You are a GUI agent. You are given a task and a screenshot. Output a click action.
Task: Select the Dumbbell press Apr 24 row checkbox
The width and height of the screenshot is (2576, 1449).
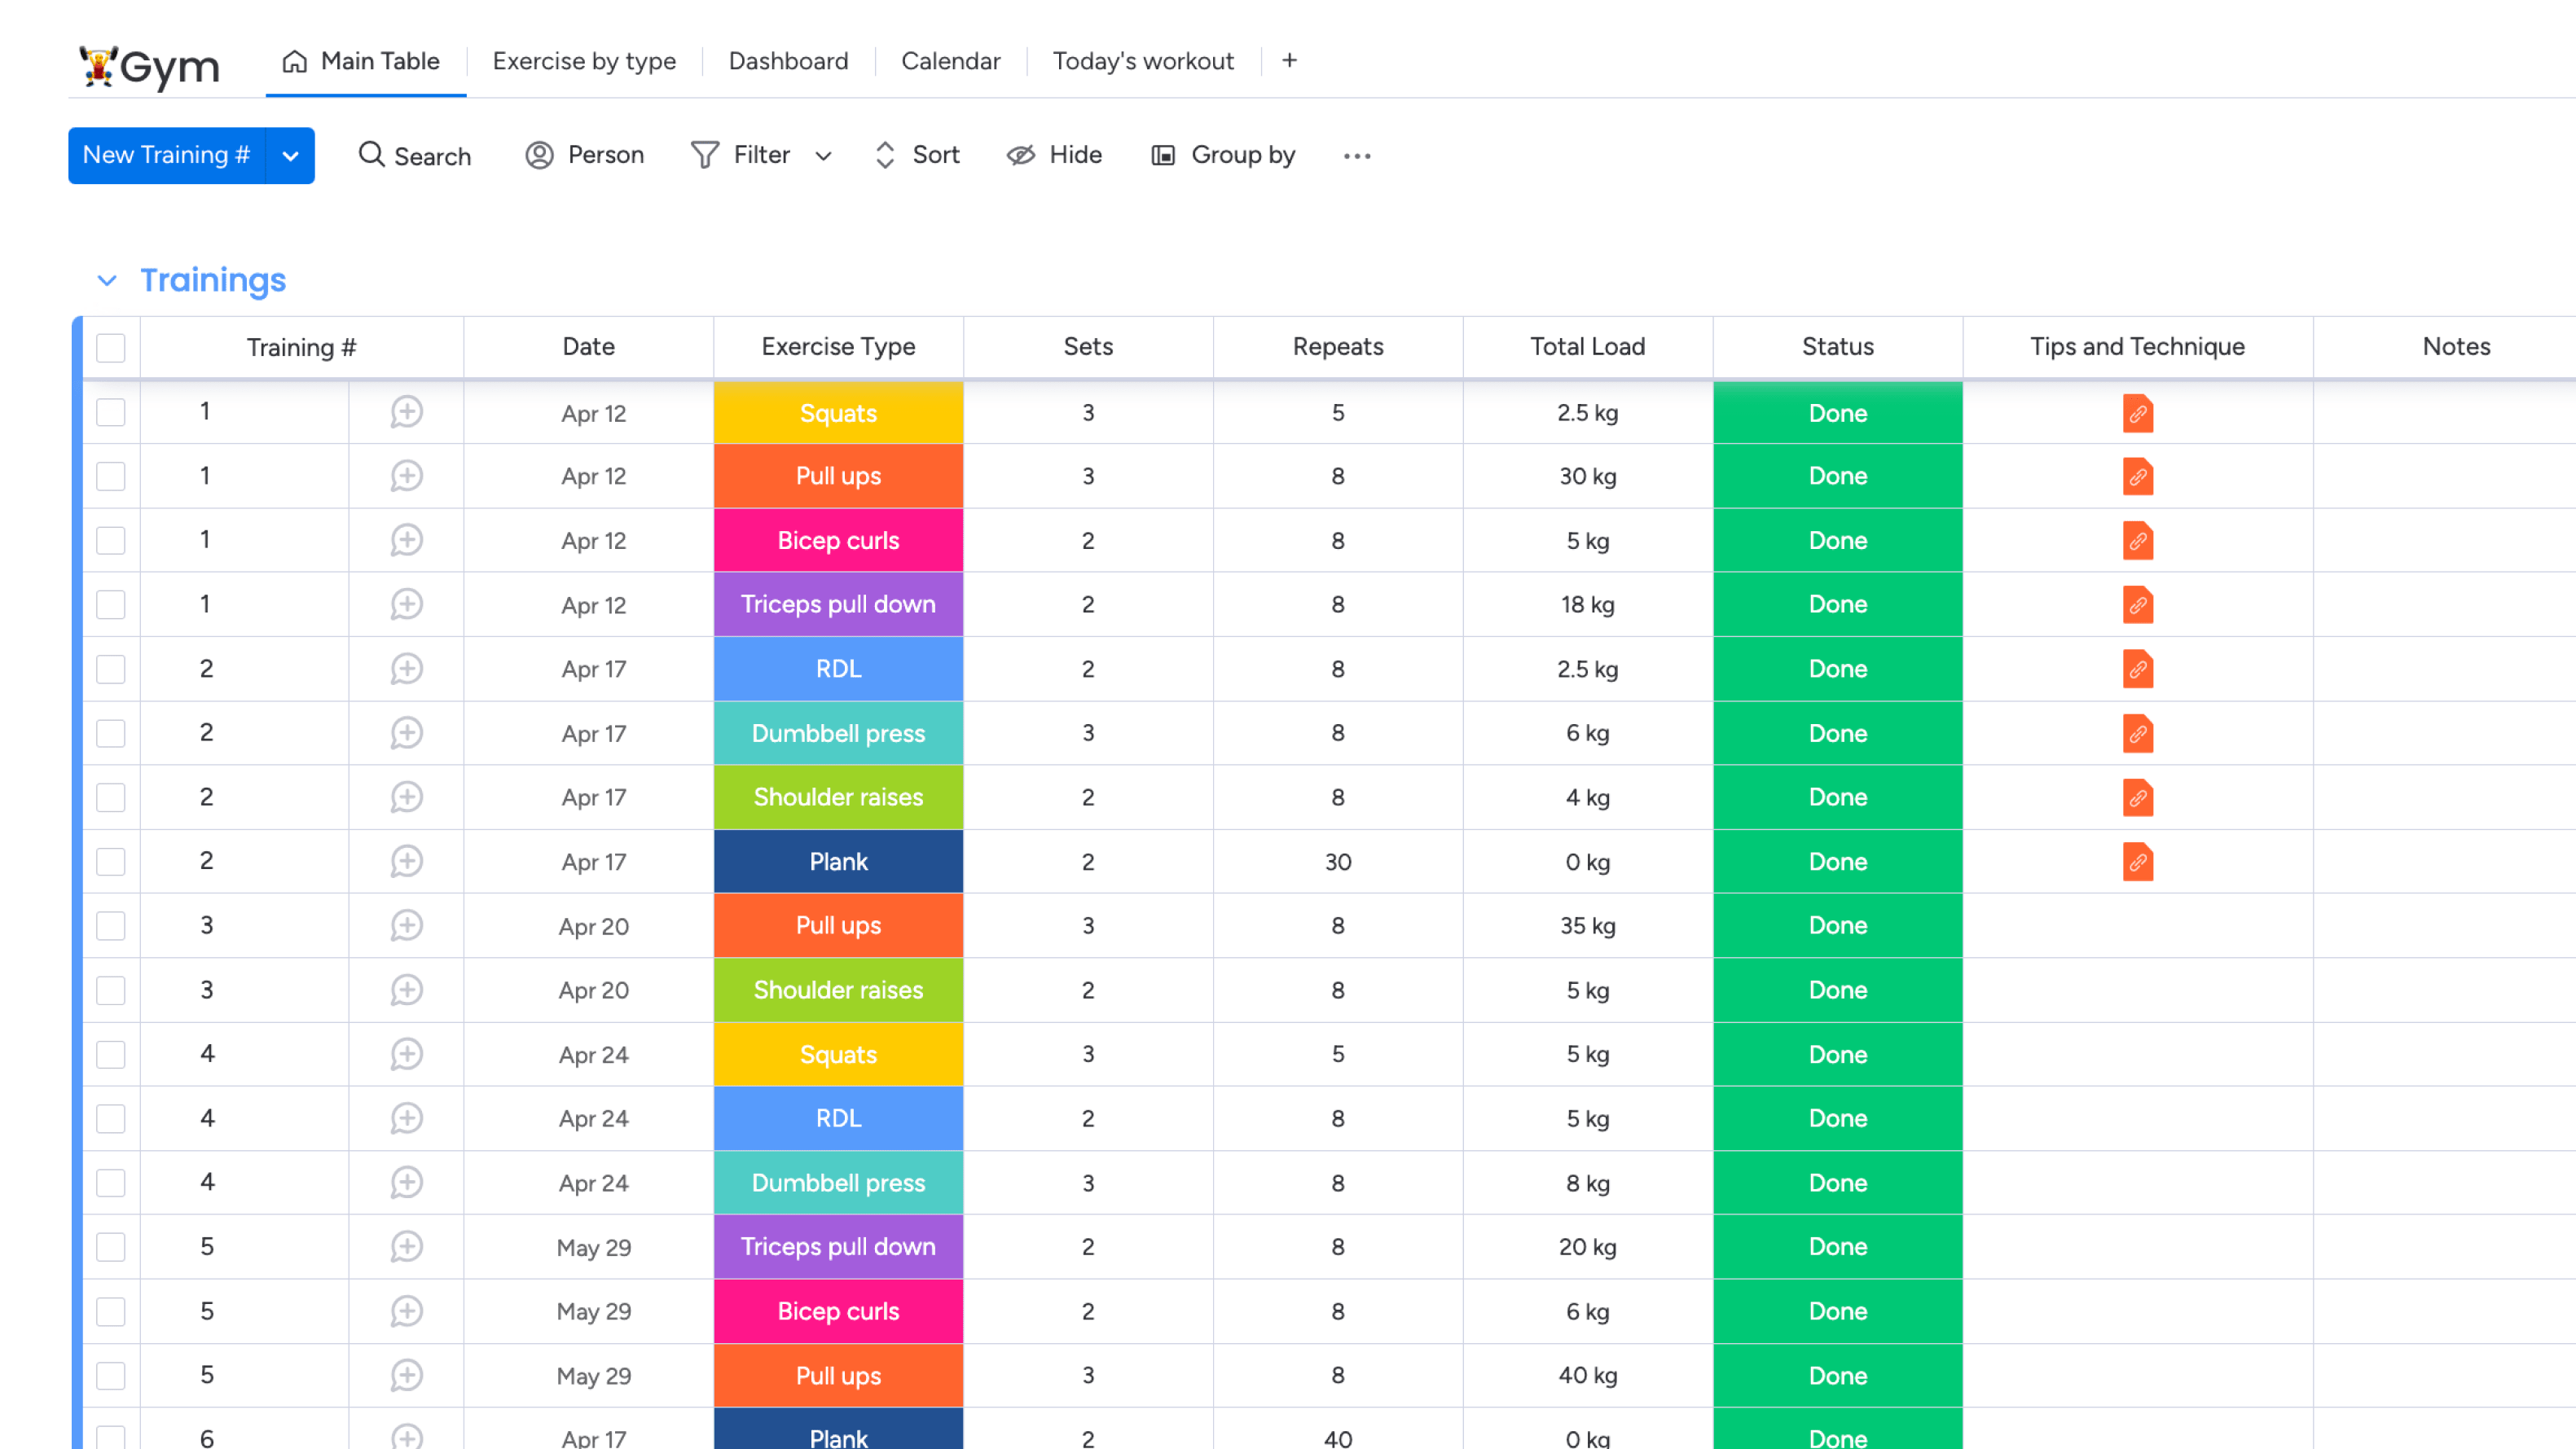click(x=111, y=1182)
